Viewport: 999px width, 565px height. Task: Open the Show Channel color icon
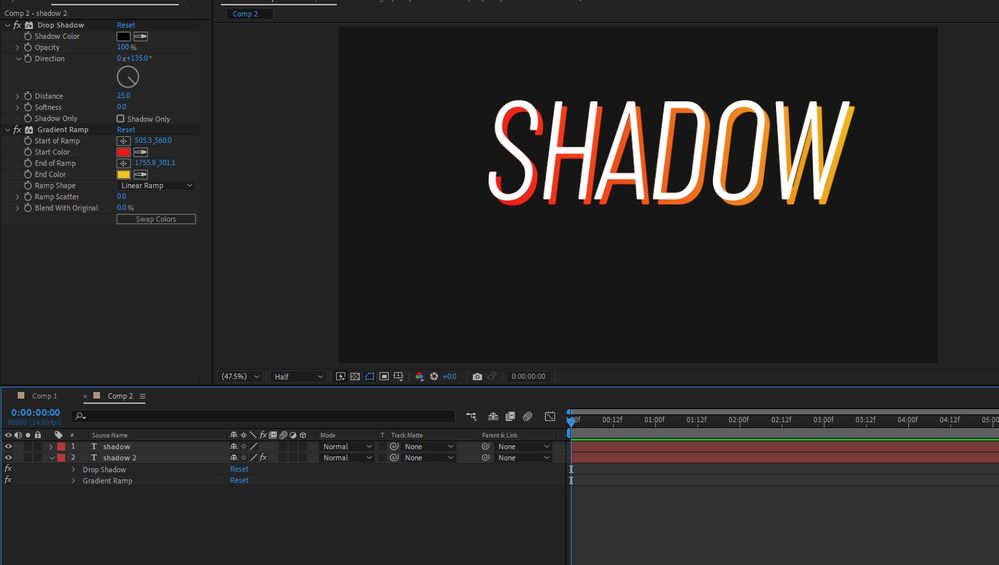419,376
